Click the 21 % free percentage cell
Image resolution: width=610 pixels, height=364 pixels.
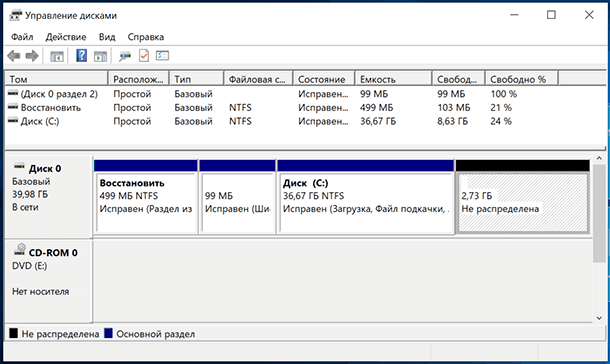(x=501, y=107)
